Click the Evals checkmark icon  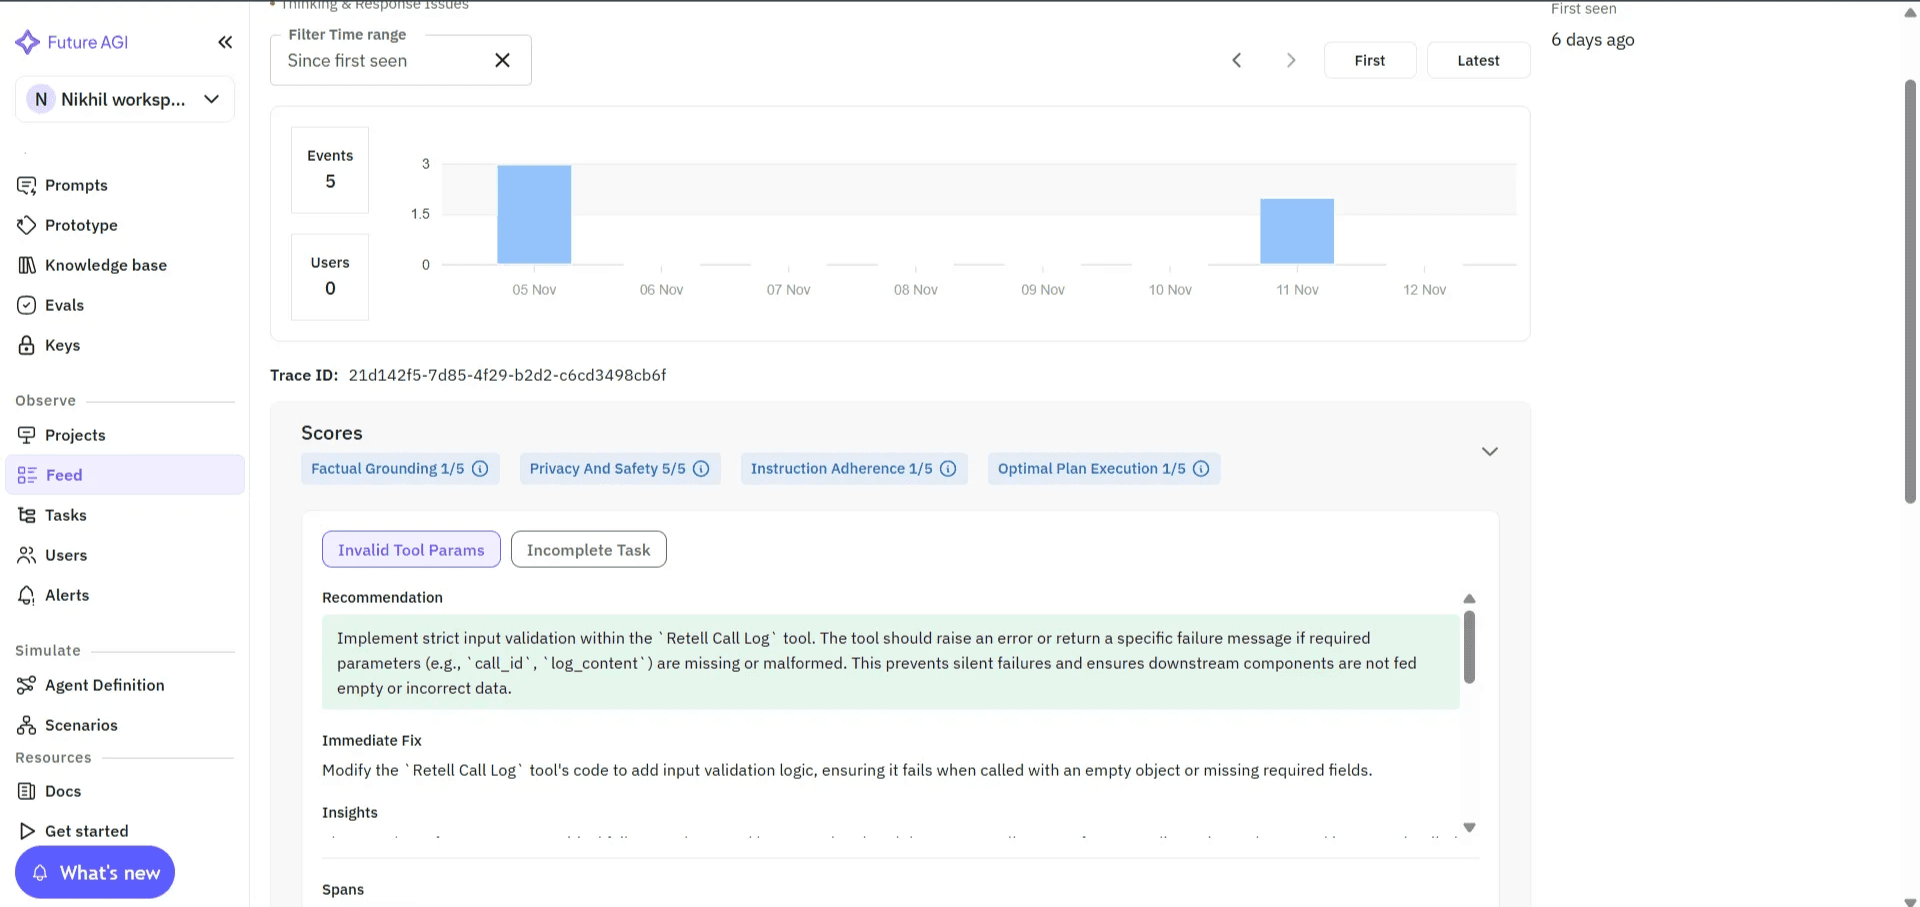pyautogui.click(x=27, y=305)
